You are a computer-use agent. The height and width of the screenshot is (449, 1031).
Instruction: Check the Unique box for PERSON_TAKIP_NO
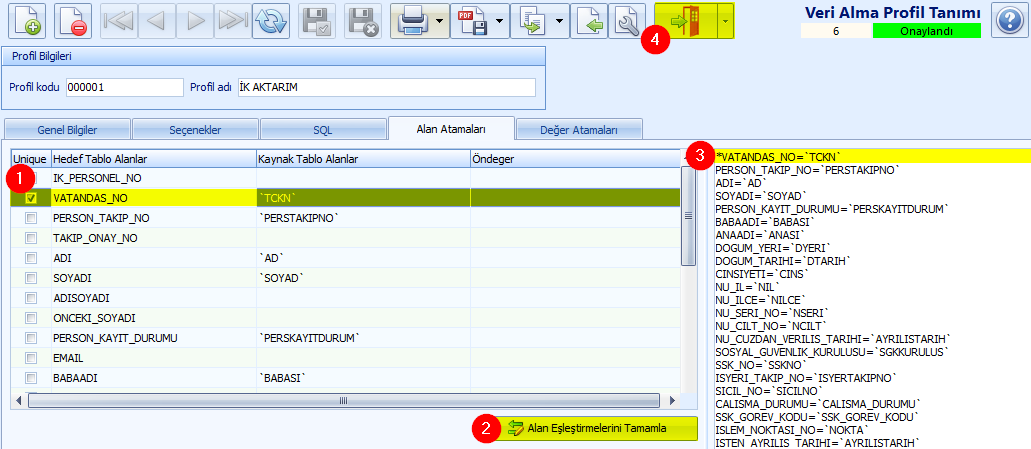click(31, 218)
